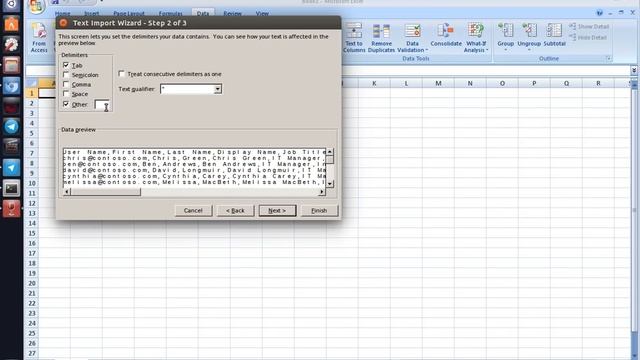Enable the Semicolon delimiter checkbox
The width and height of the screenshot is (640, 360).
click(x=66, y=75)
